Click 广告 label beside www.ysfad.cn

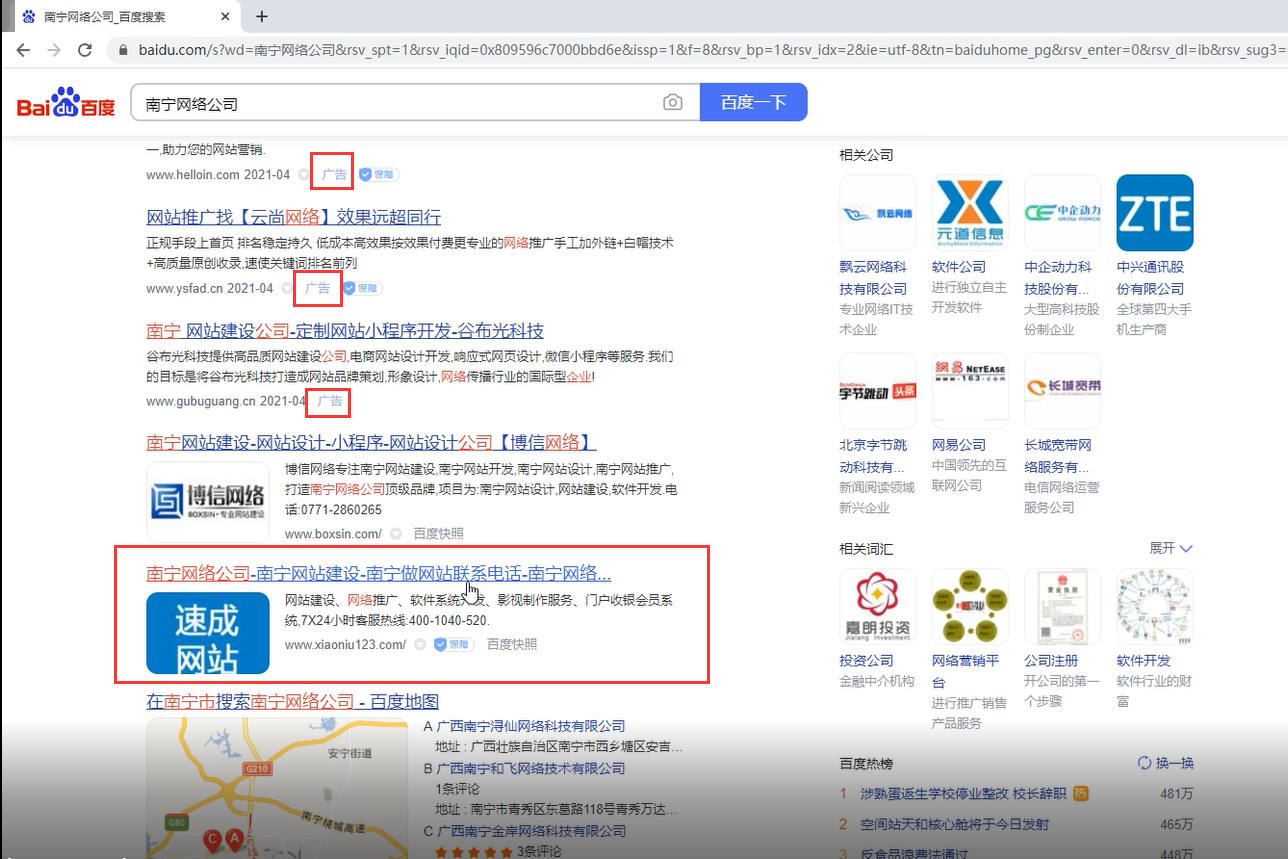(317, 288)
